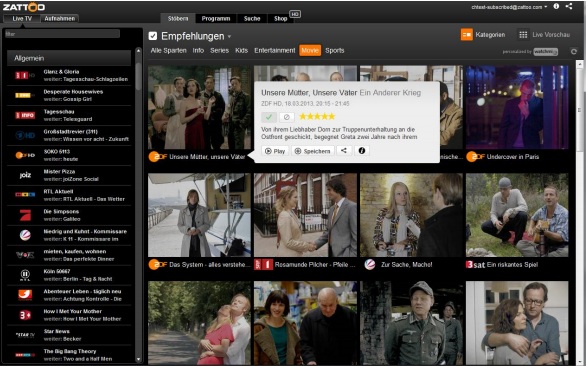This screenshot has height=366, width=586.
Task: Select the Tagesschau channel row
Action: [x=69, y=115]
